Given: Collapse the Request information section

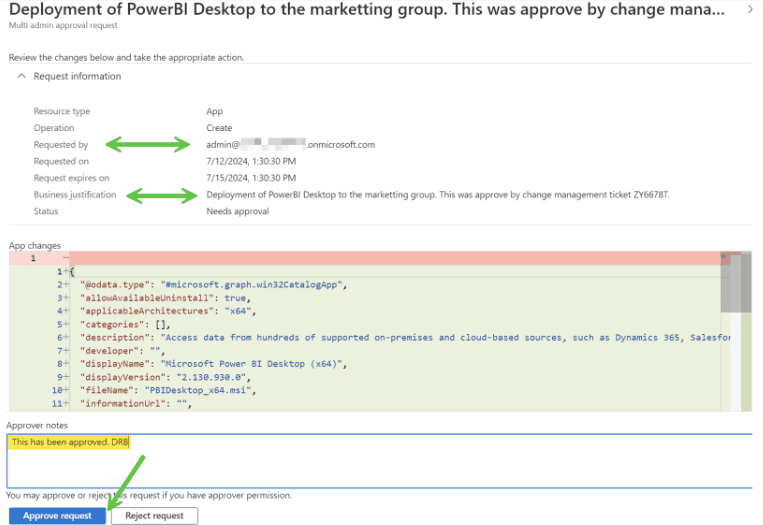Looking at the screenshot, I should (21, 76).
